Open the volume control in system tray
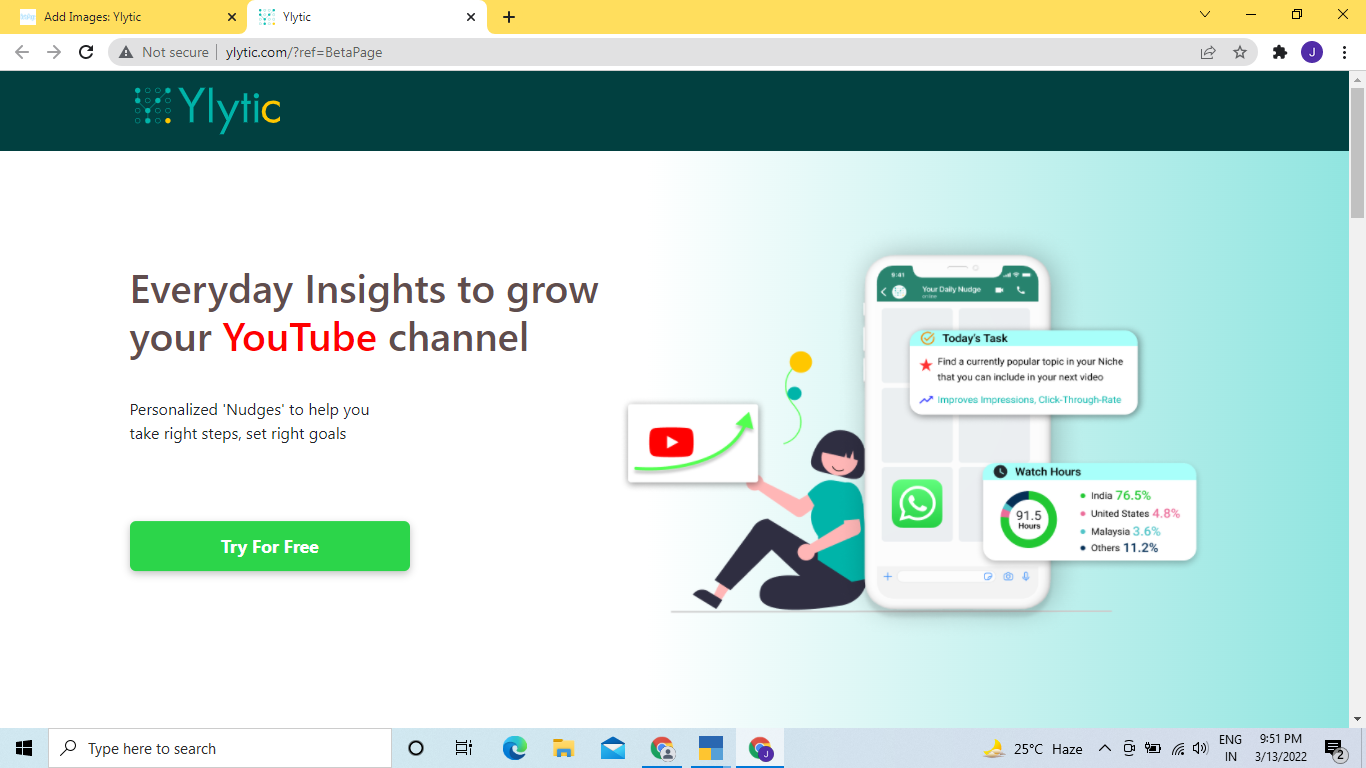 (x=1201, y=748)
